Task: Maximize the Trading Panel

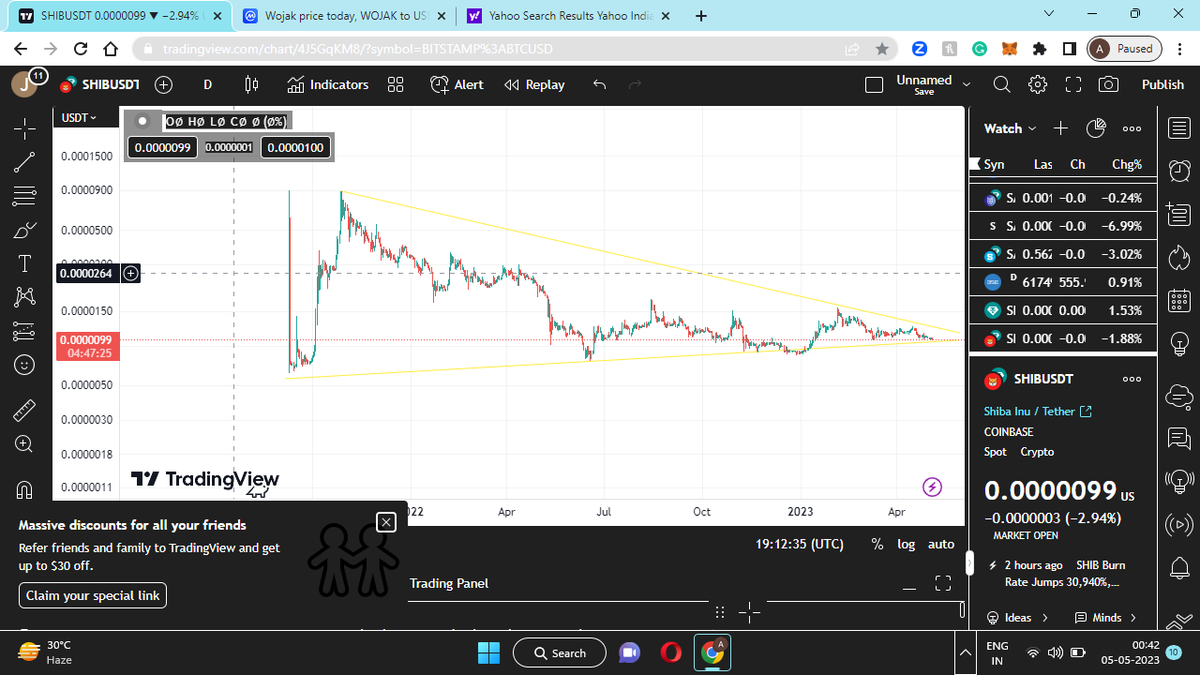Action: [941, 583]
